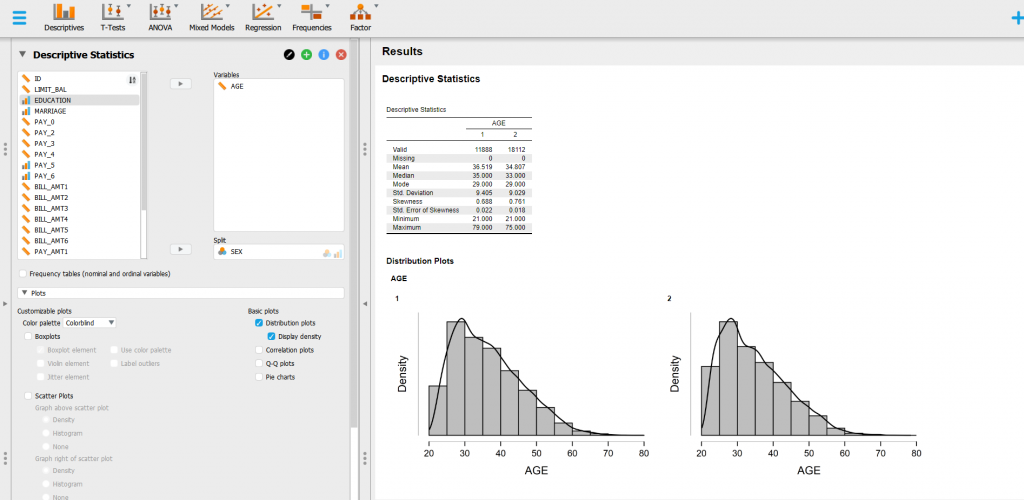Select Histogram for graph above scatter plot

[x=46, y=433]
